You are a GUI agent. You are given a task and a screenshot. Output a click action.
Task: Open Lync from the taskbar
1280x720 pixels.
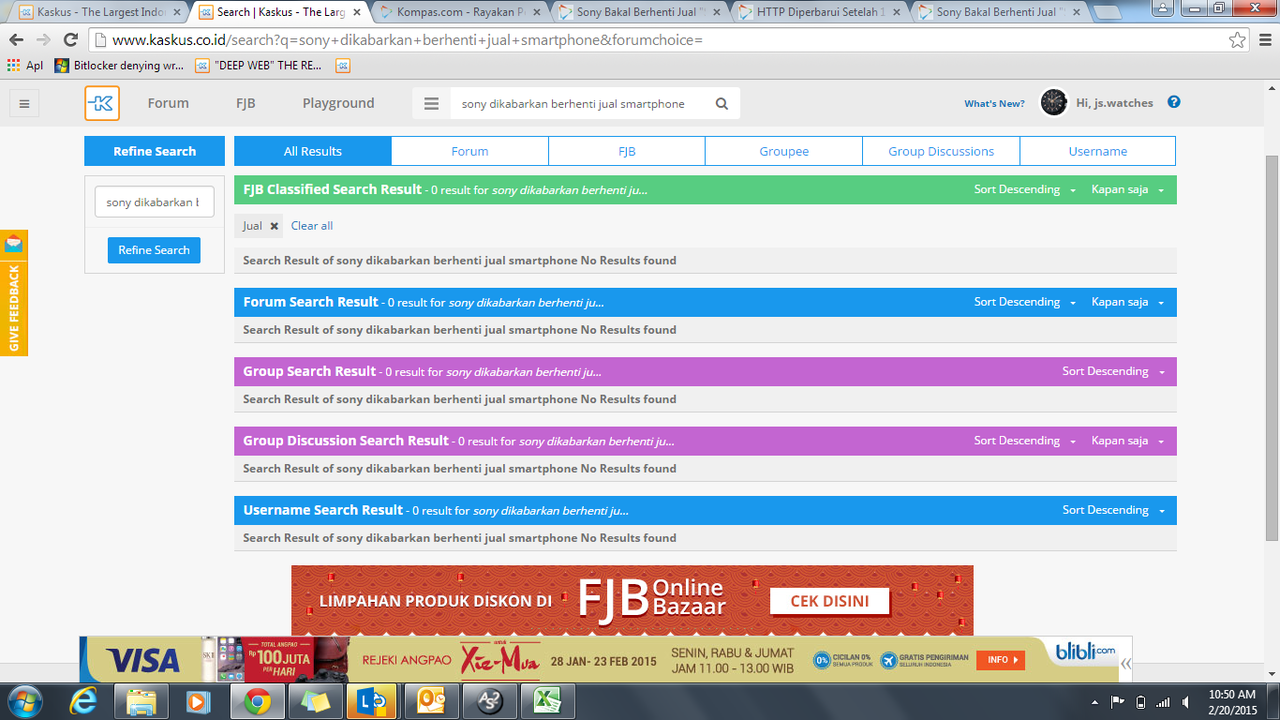coord(373,701)
